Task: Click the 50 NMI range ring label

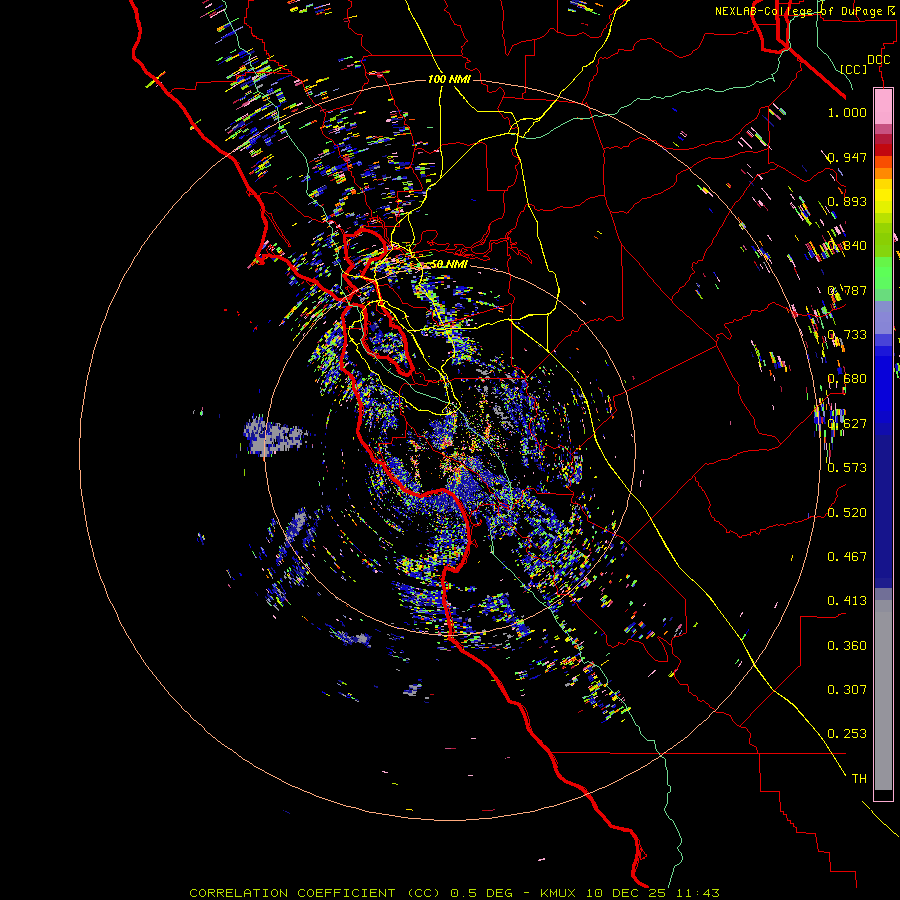Action: coord(449,264)
